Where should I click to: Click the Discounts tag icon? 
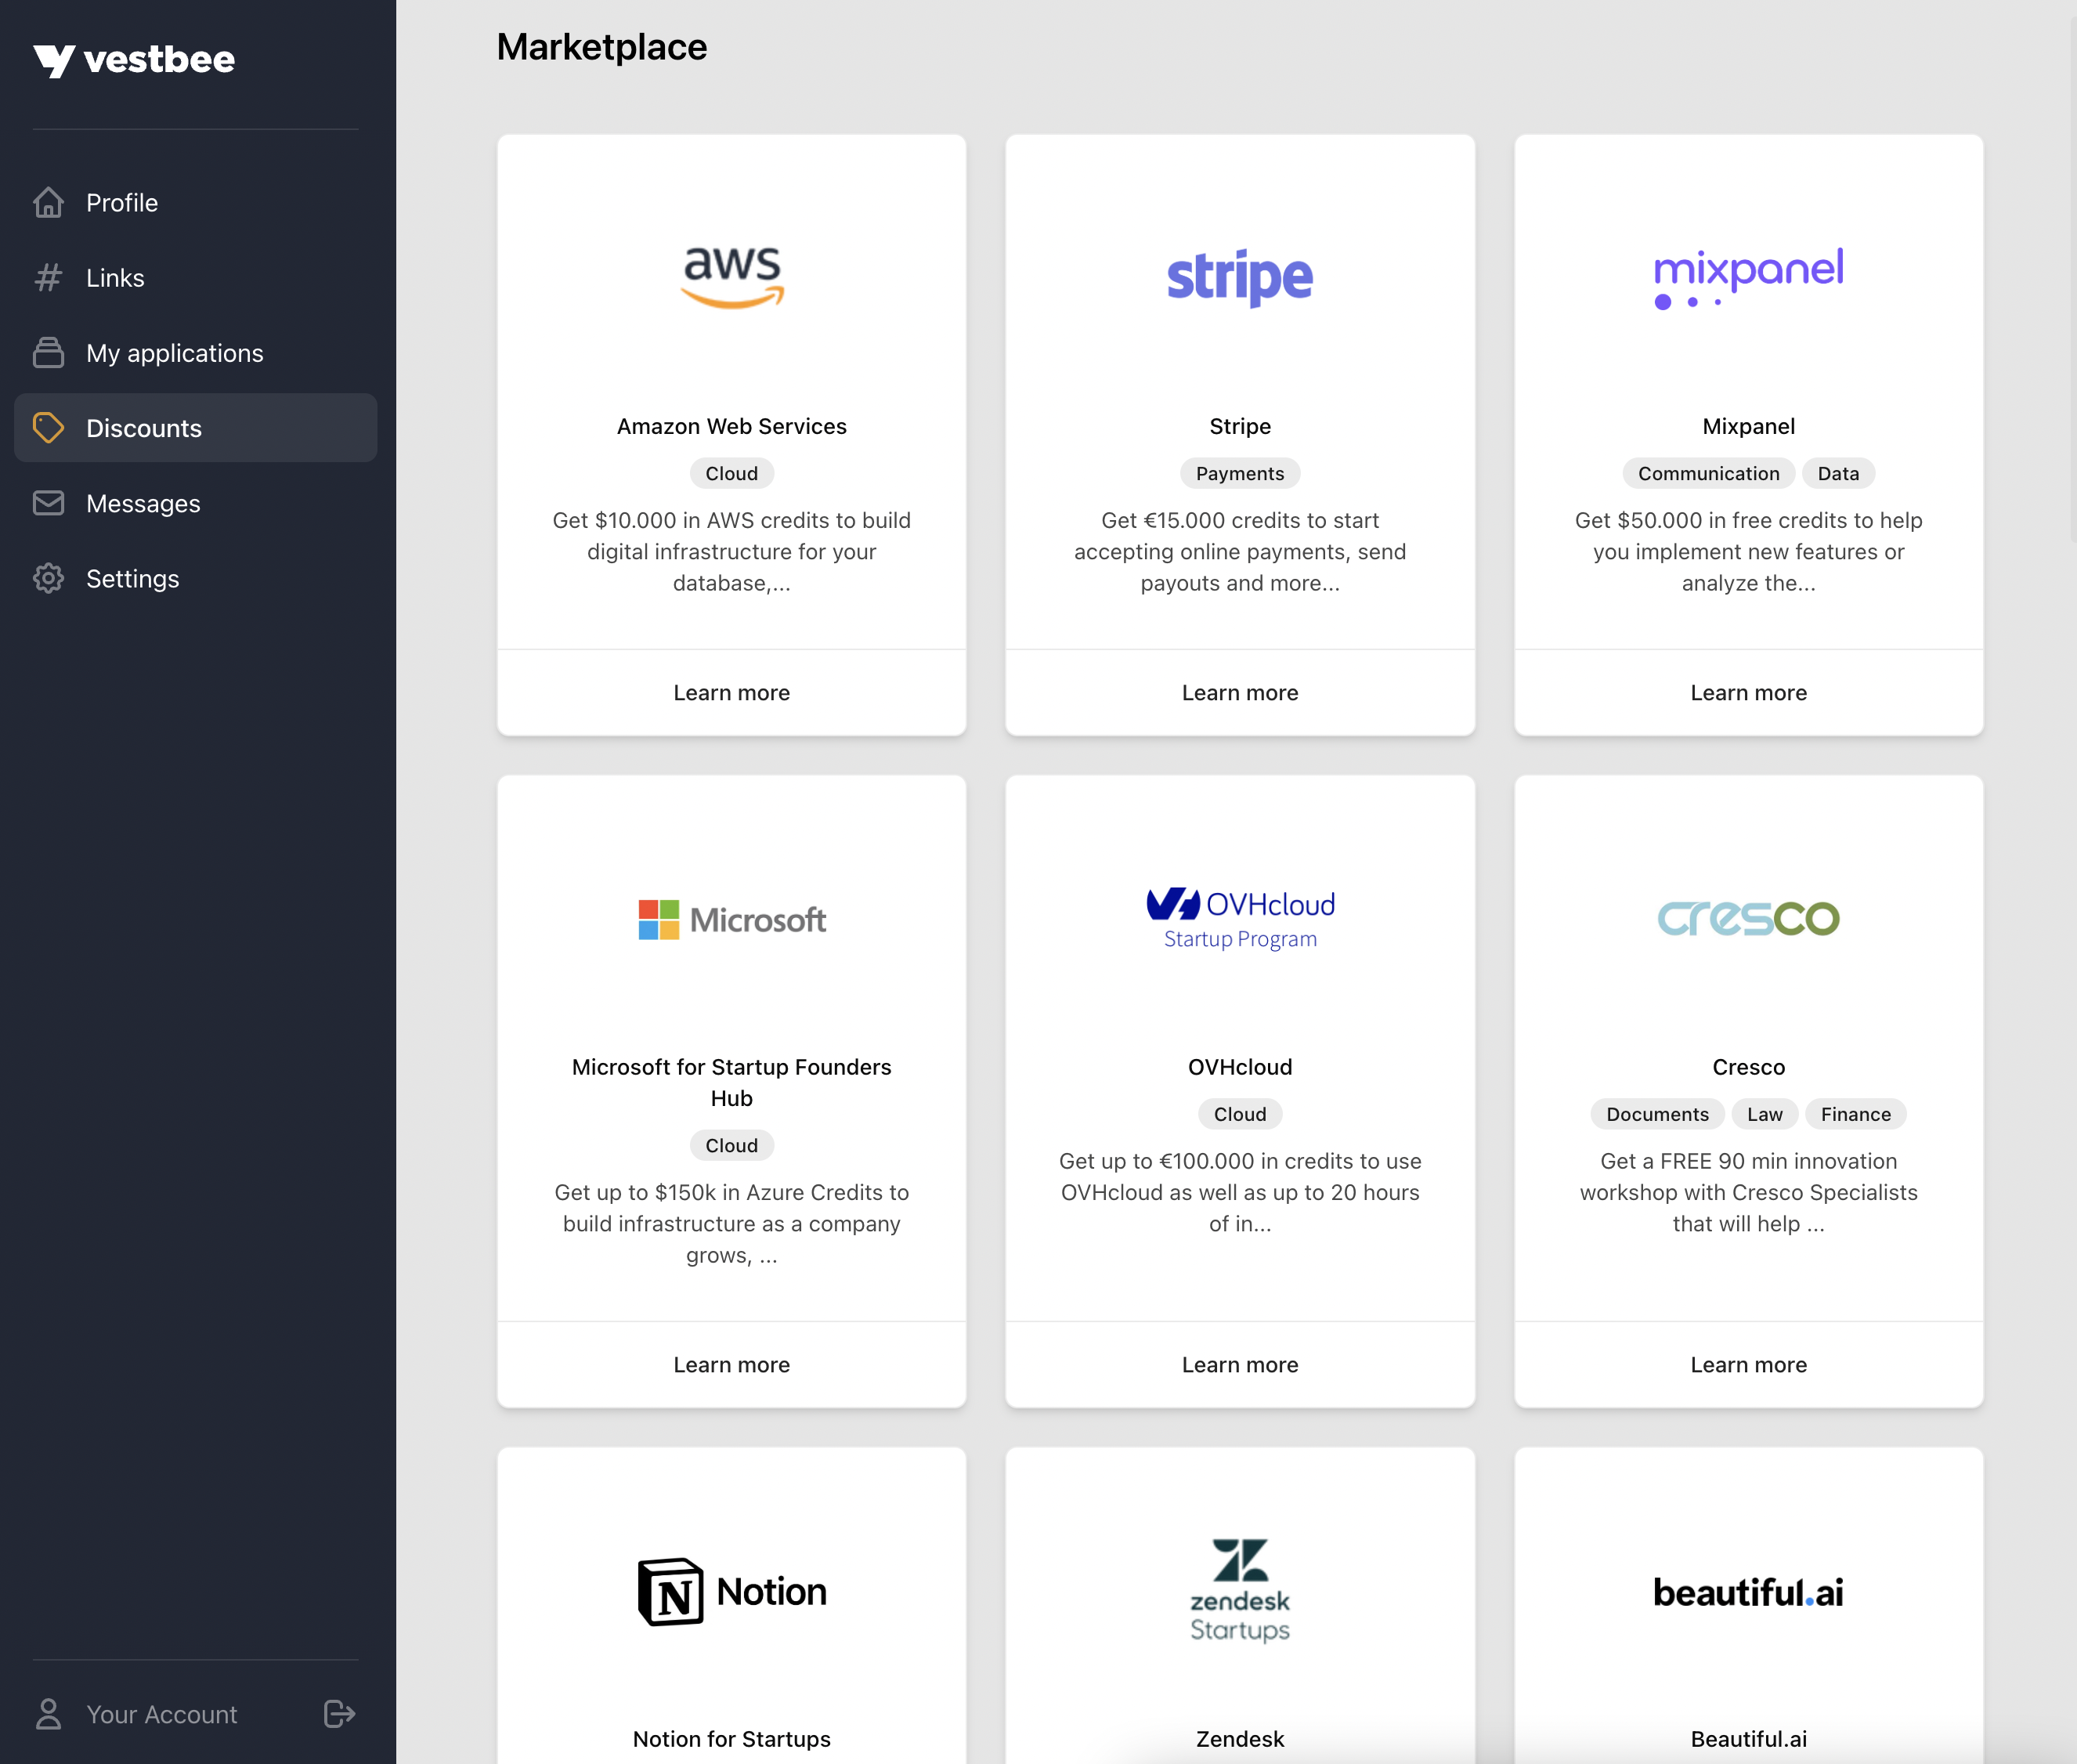pyautogui.click(x=48, y=428)
